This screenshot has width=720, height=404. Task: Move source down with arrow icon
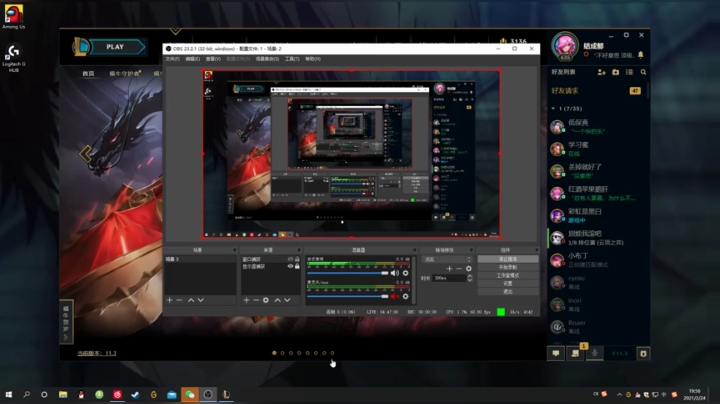287,300
